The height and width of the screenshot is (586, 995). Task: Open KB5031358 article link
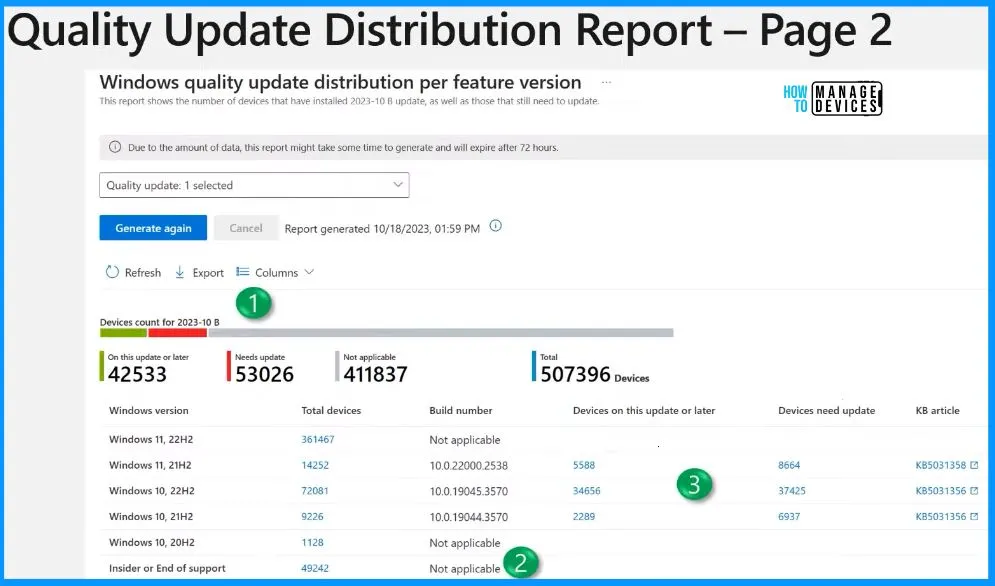click(x=940, y=465)
